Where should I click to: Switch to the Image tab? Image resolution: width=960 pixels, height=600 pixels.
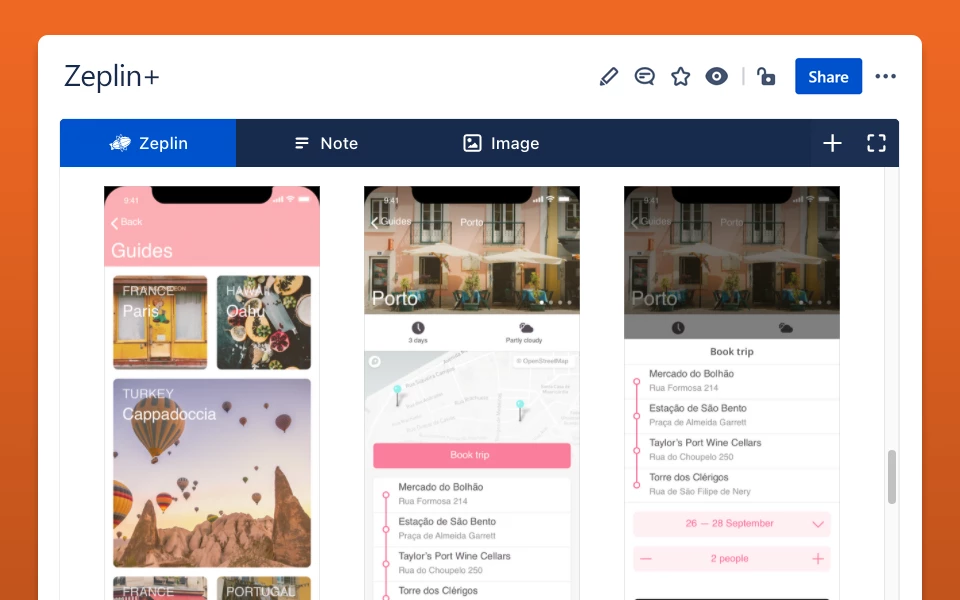click(501, 143)
